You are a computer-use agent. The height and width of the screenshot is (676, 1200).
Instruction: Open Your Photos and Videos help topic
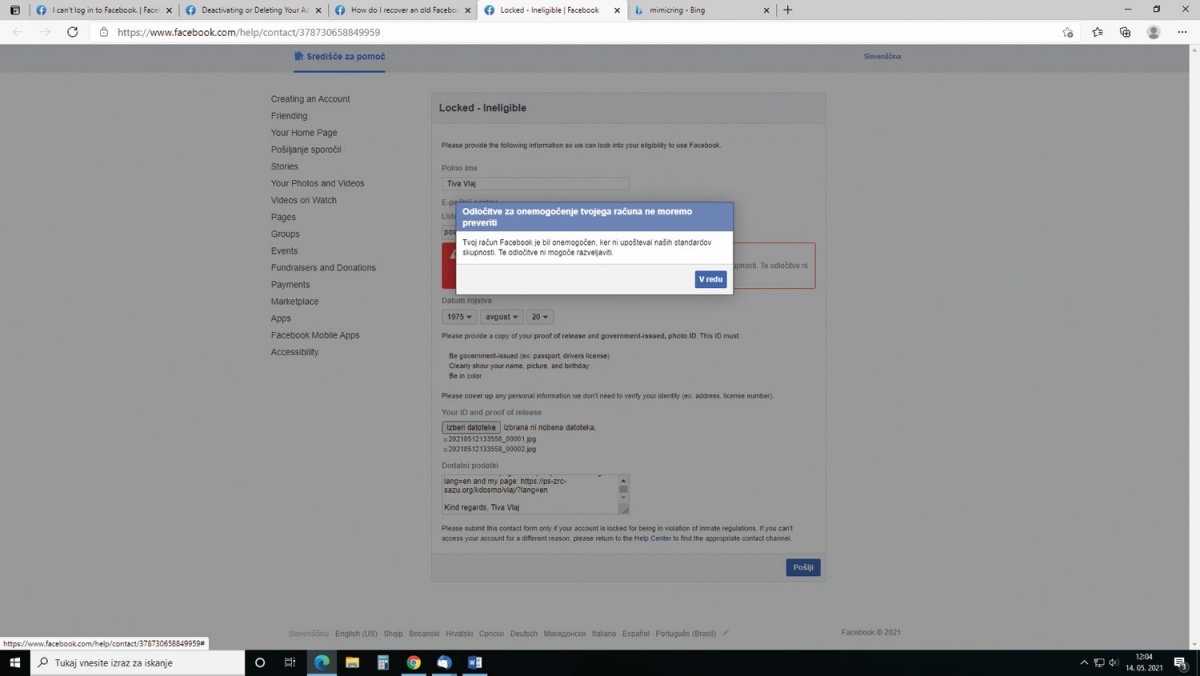317,184
